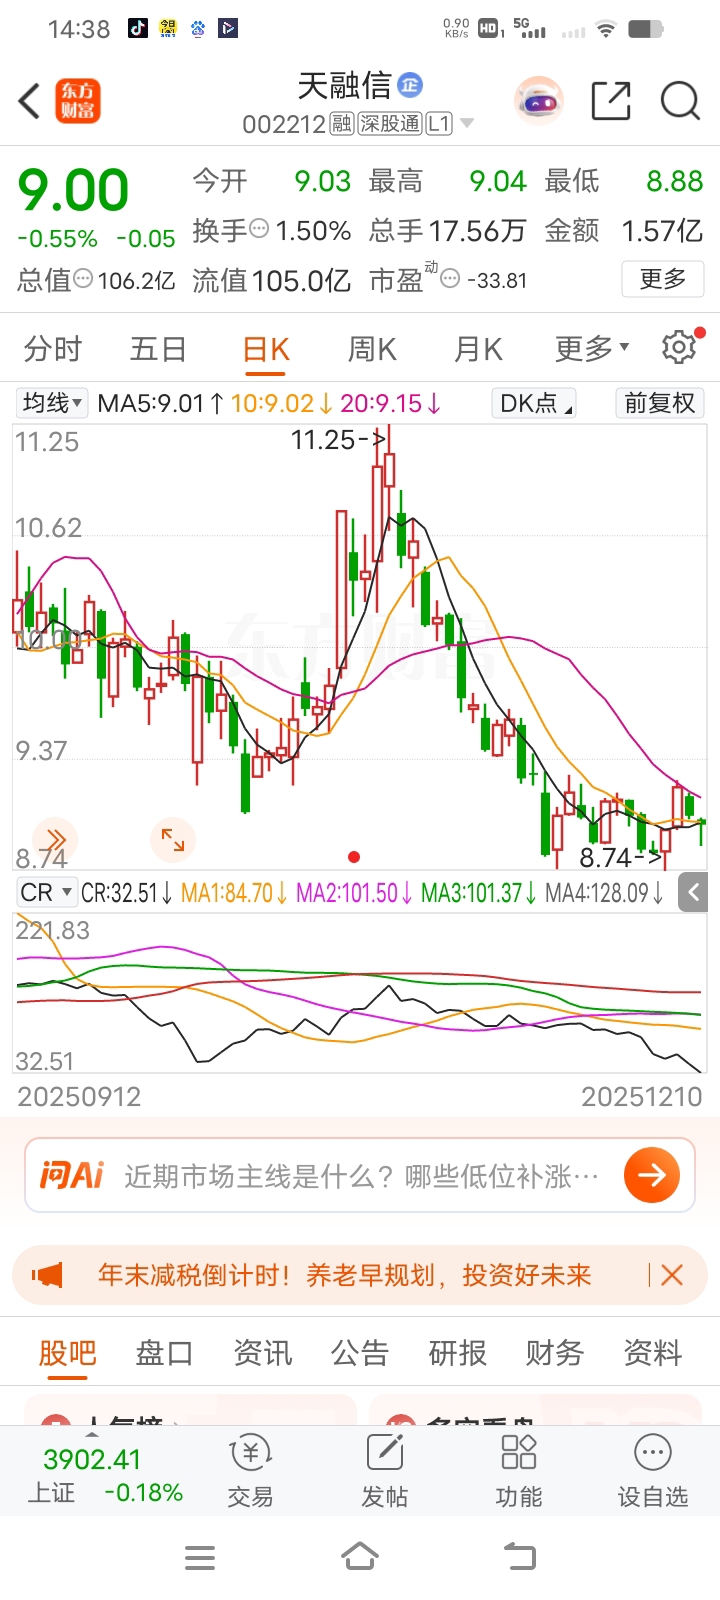Tap the 总值 info icon
The width and height of the screenshot is (720, 1600).
pyautogui.click(x=83, y=279)
